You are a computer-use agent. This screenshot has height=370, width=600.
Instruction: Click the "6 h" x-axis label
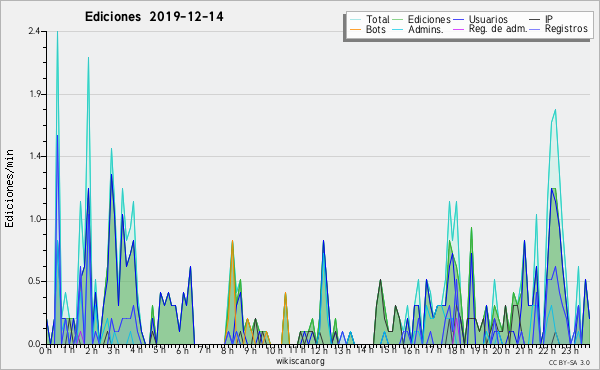tap(182, 350)
